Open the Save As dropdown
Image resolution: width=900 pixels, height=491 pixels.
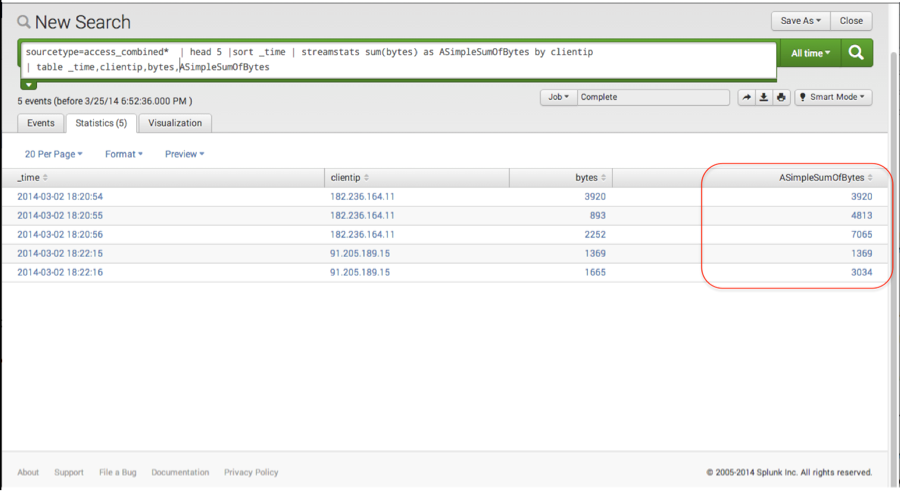800,20
